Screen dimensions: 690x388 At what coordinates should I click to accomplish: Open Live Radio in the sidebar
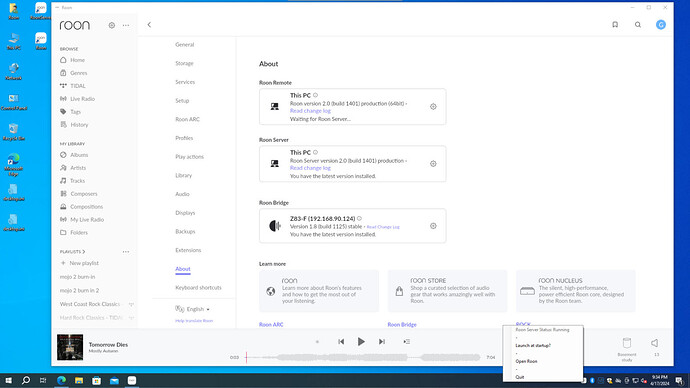pyautogui.click(x=82, y=99)
